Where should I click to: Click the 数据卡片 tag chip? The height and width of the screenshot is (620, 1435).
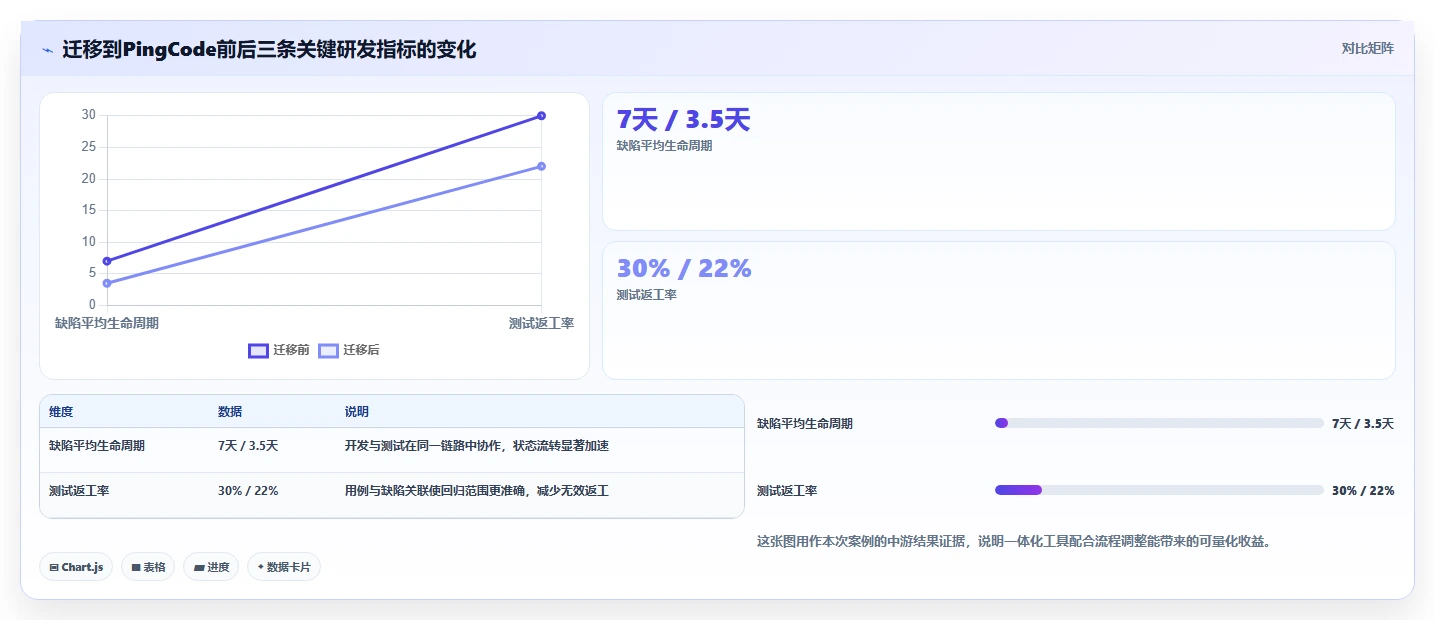pyautogui.click(x=284, y=567)
